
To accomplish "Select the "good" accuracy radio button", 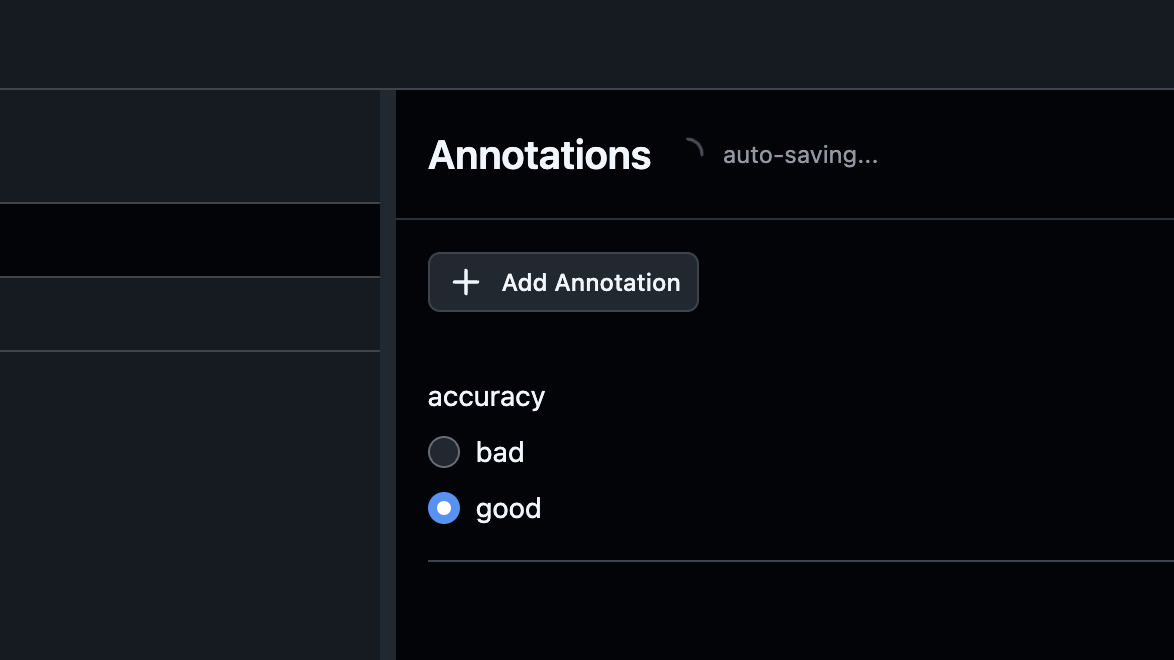I will (444, 508).
